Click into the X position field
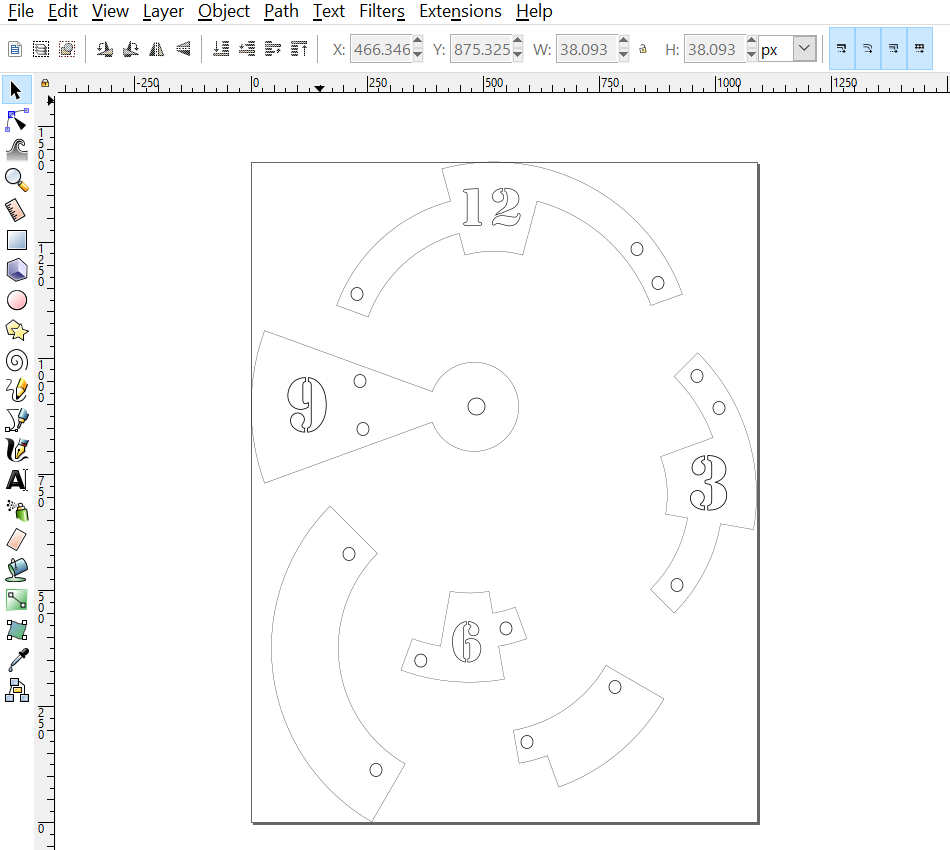This screenshot has width=950, height=850. tap(380, 49)
